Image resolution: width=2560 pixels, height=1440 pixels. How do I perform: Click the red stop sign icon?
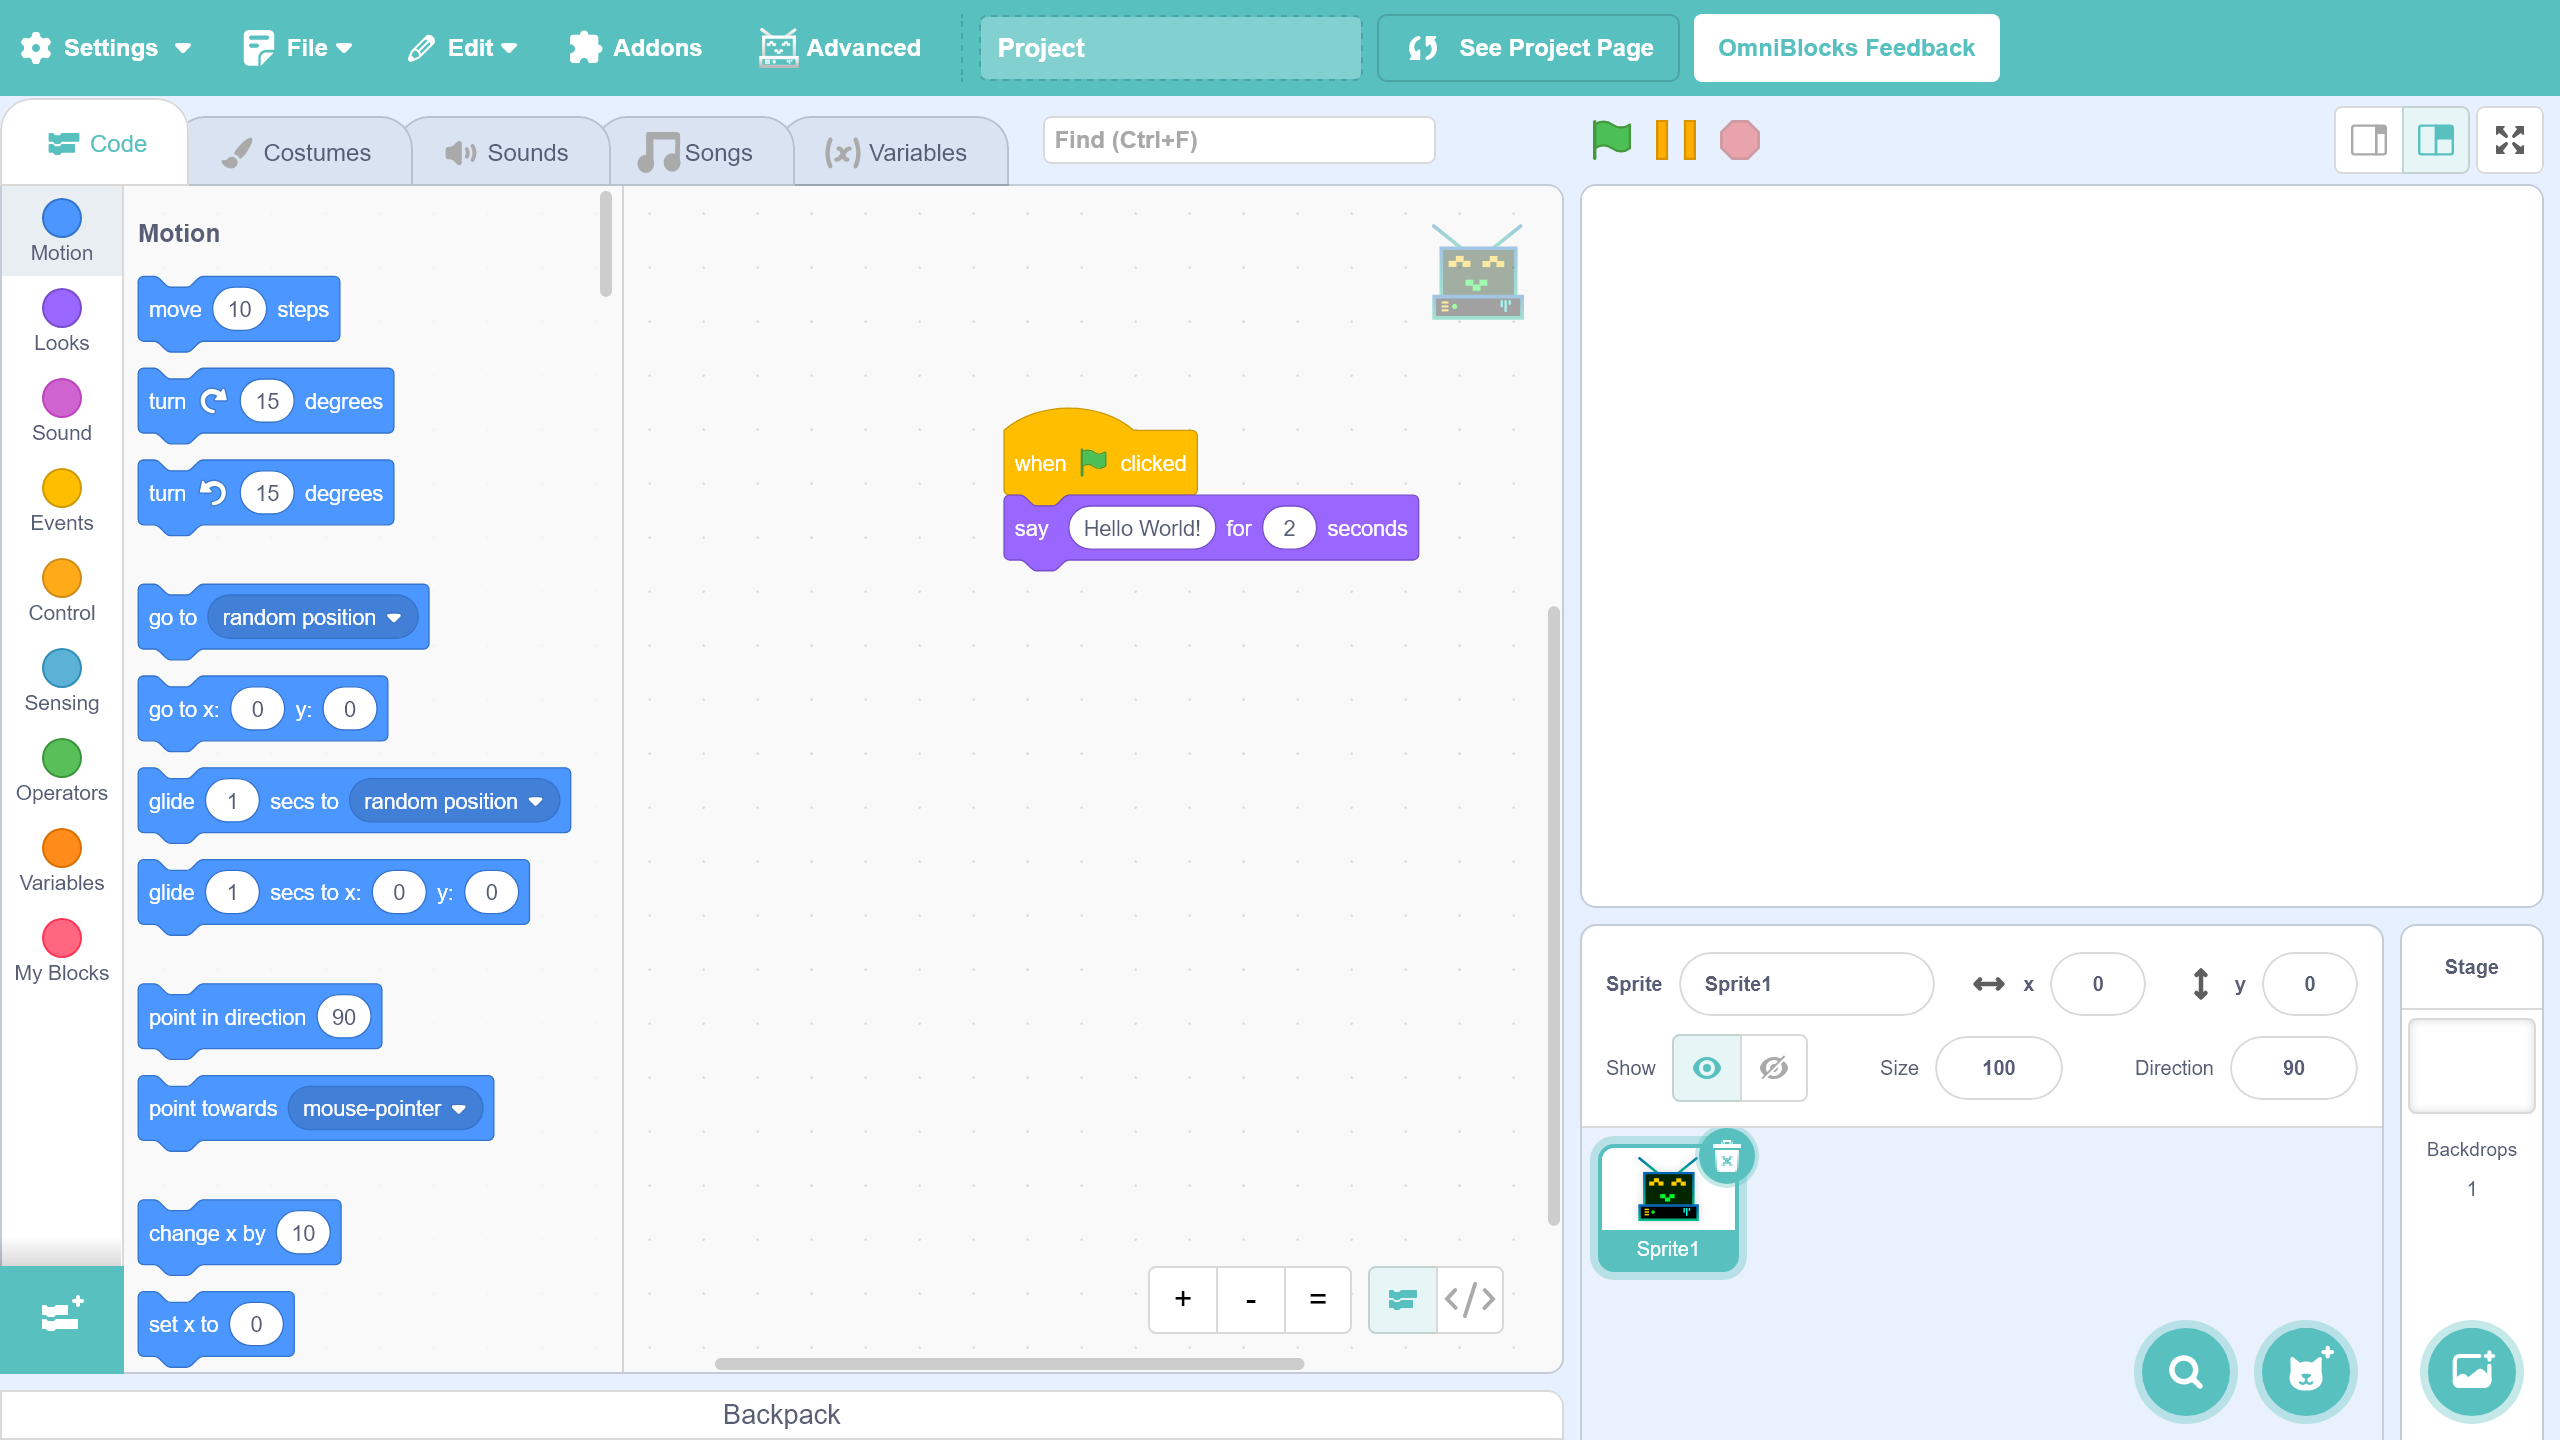[1739, 140]
